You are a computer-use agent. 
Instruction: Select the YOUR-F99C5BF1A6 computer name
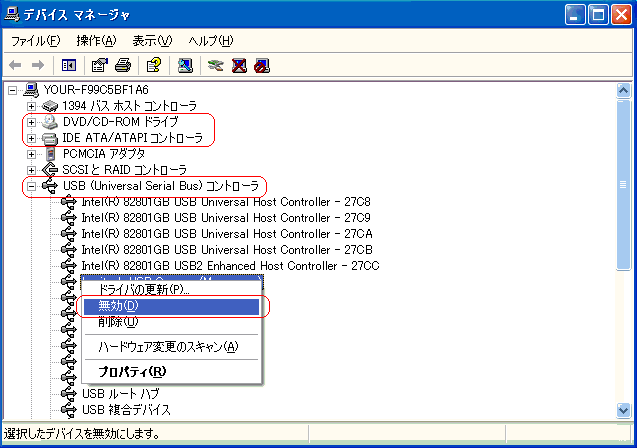(96, 89)
